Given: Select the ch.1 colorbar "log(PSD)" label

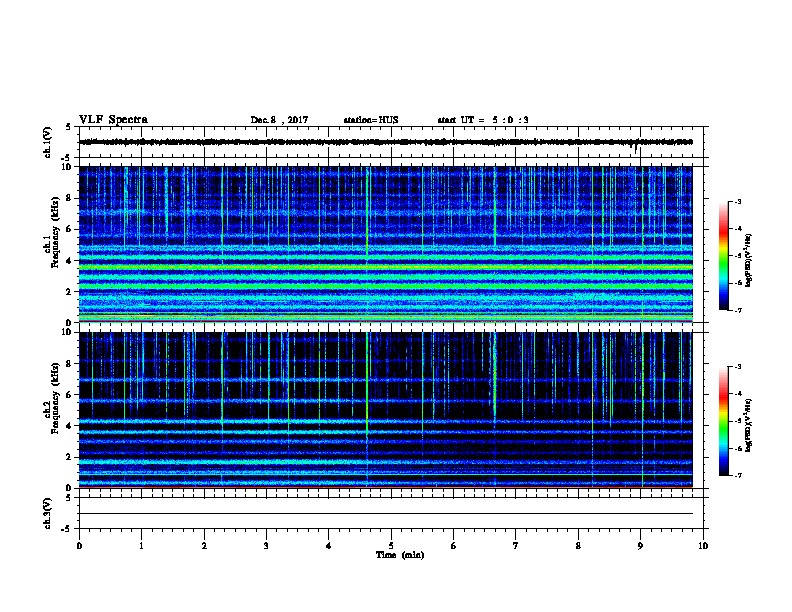Looking at the screenshot, I should point(749,261).
